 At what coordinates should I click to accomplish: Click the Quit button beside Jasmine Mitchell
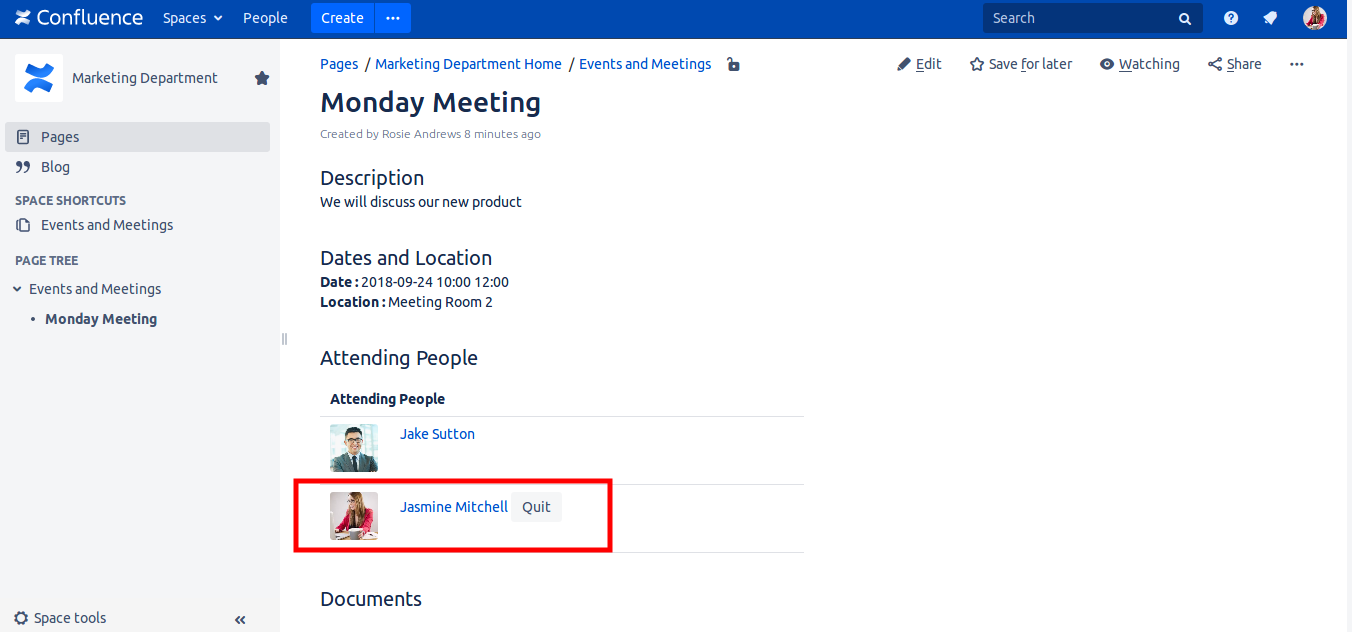tap(536, 507)
